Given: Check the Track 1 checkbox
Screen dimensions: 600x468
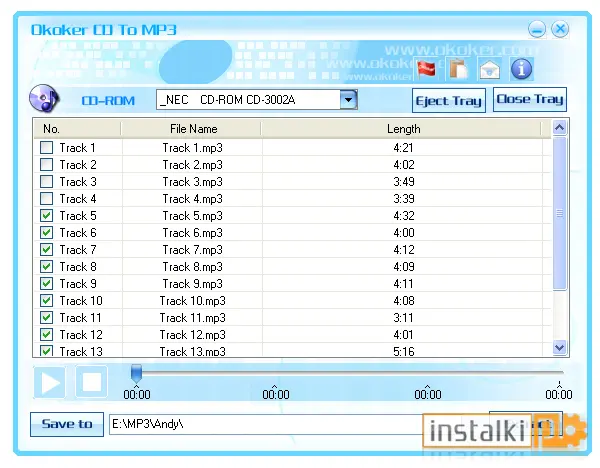Looking at the screenshot, I should coord(47,147).
